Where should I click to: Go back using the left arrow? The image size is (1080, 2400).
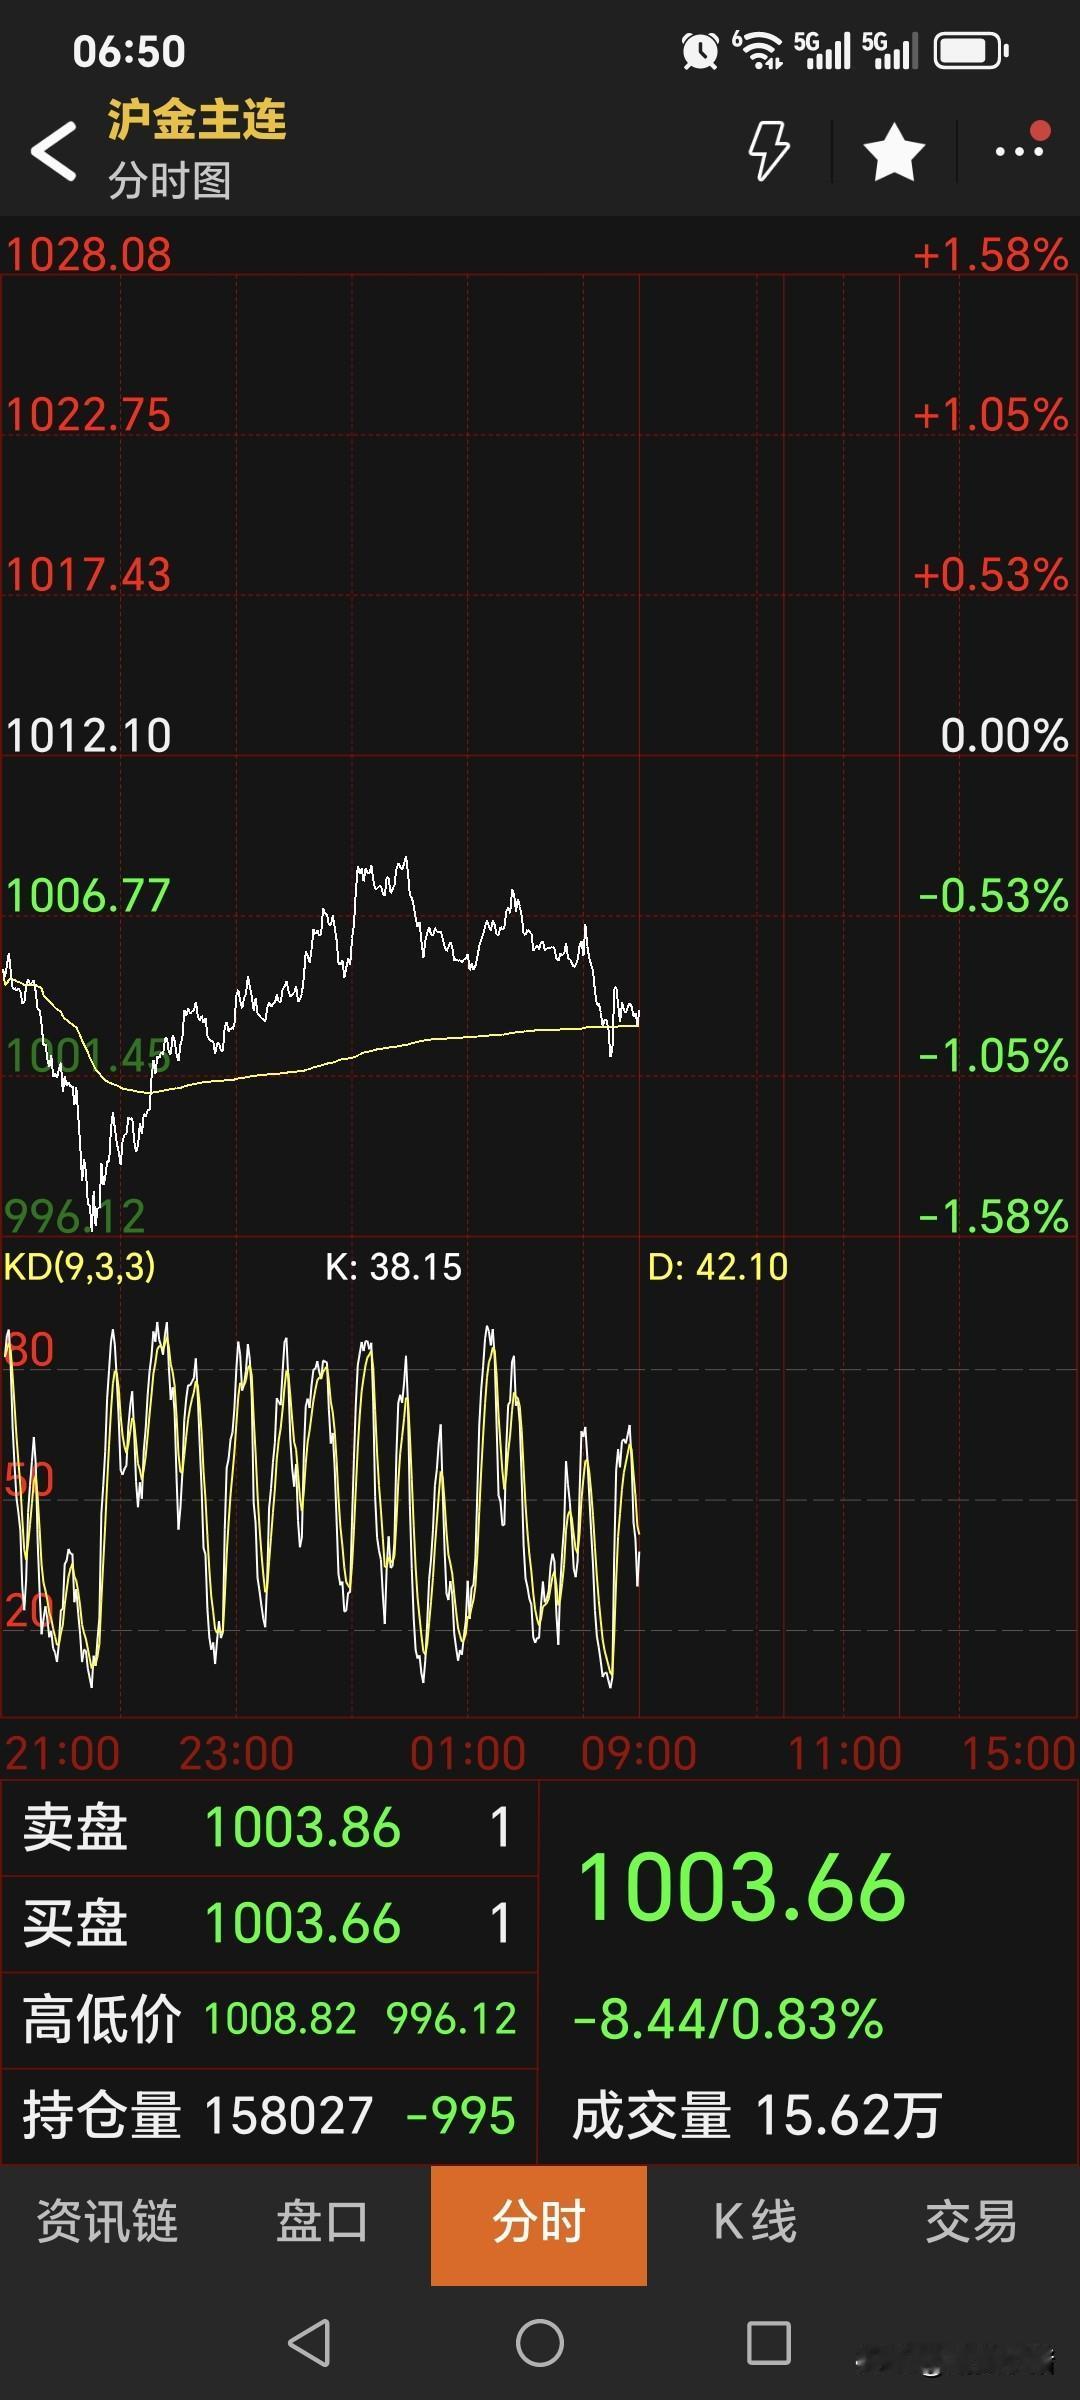[x=54, y=151]
